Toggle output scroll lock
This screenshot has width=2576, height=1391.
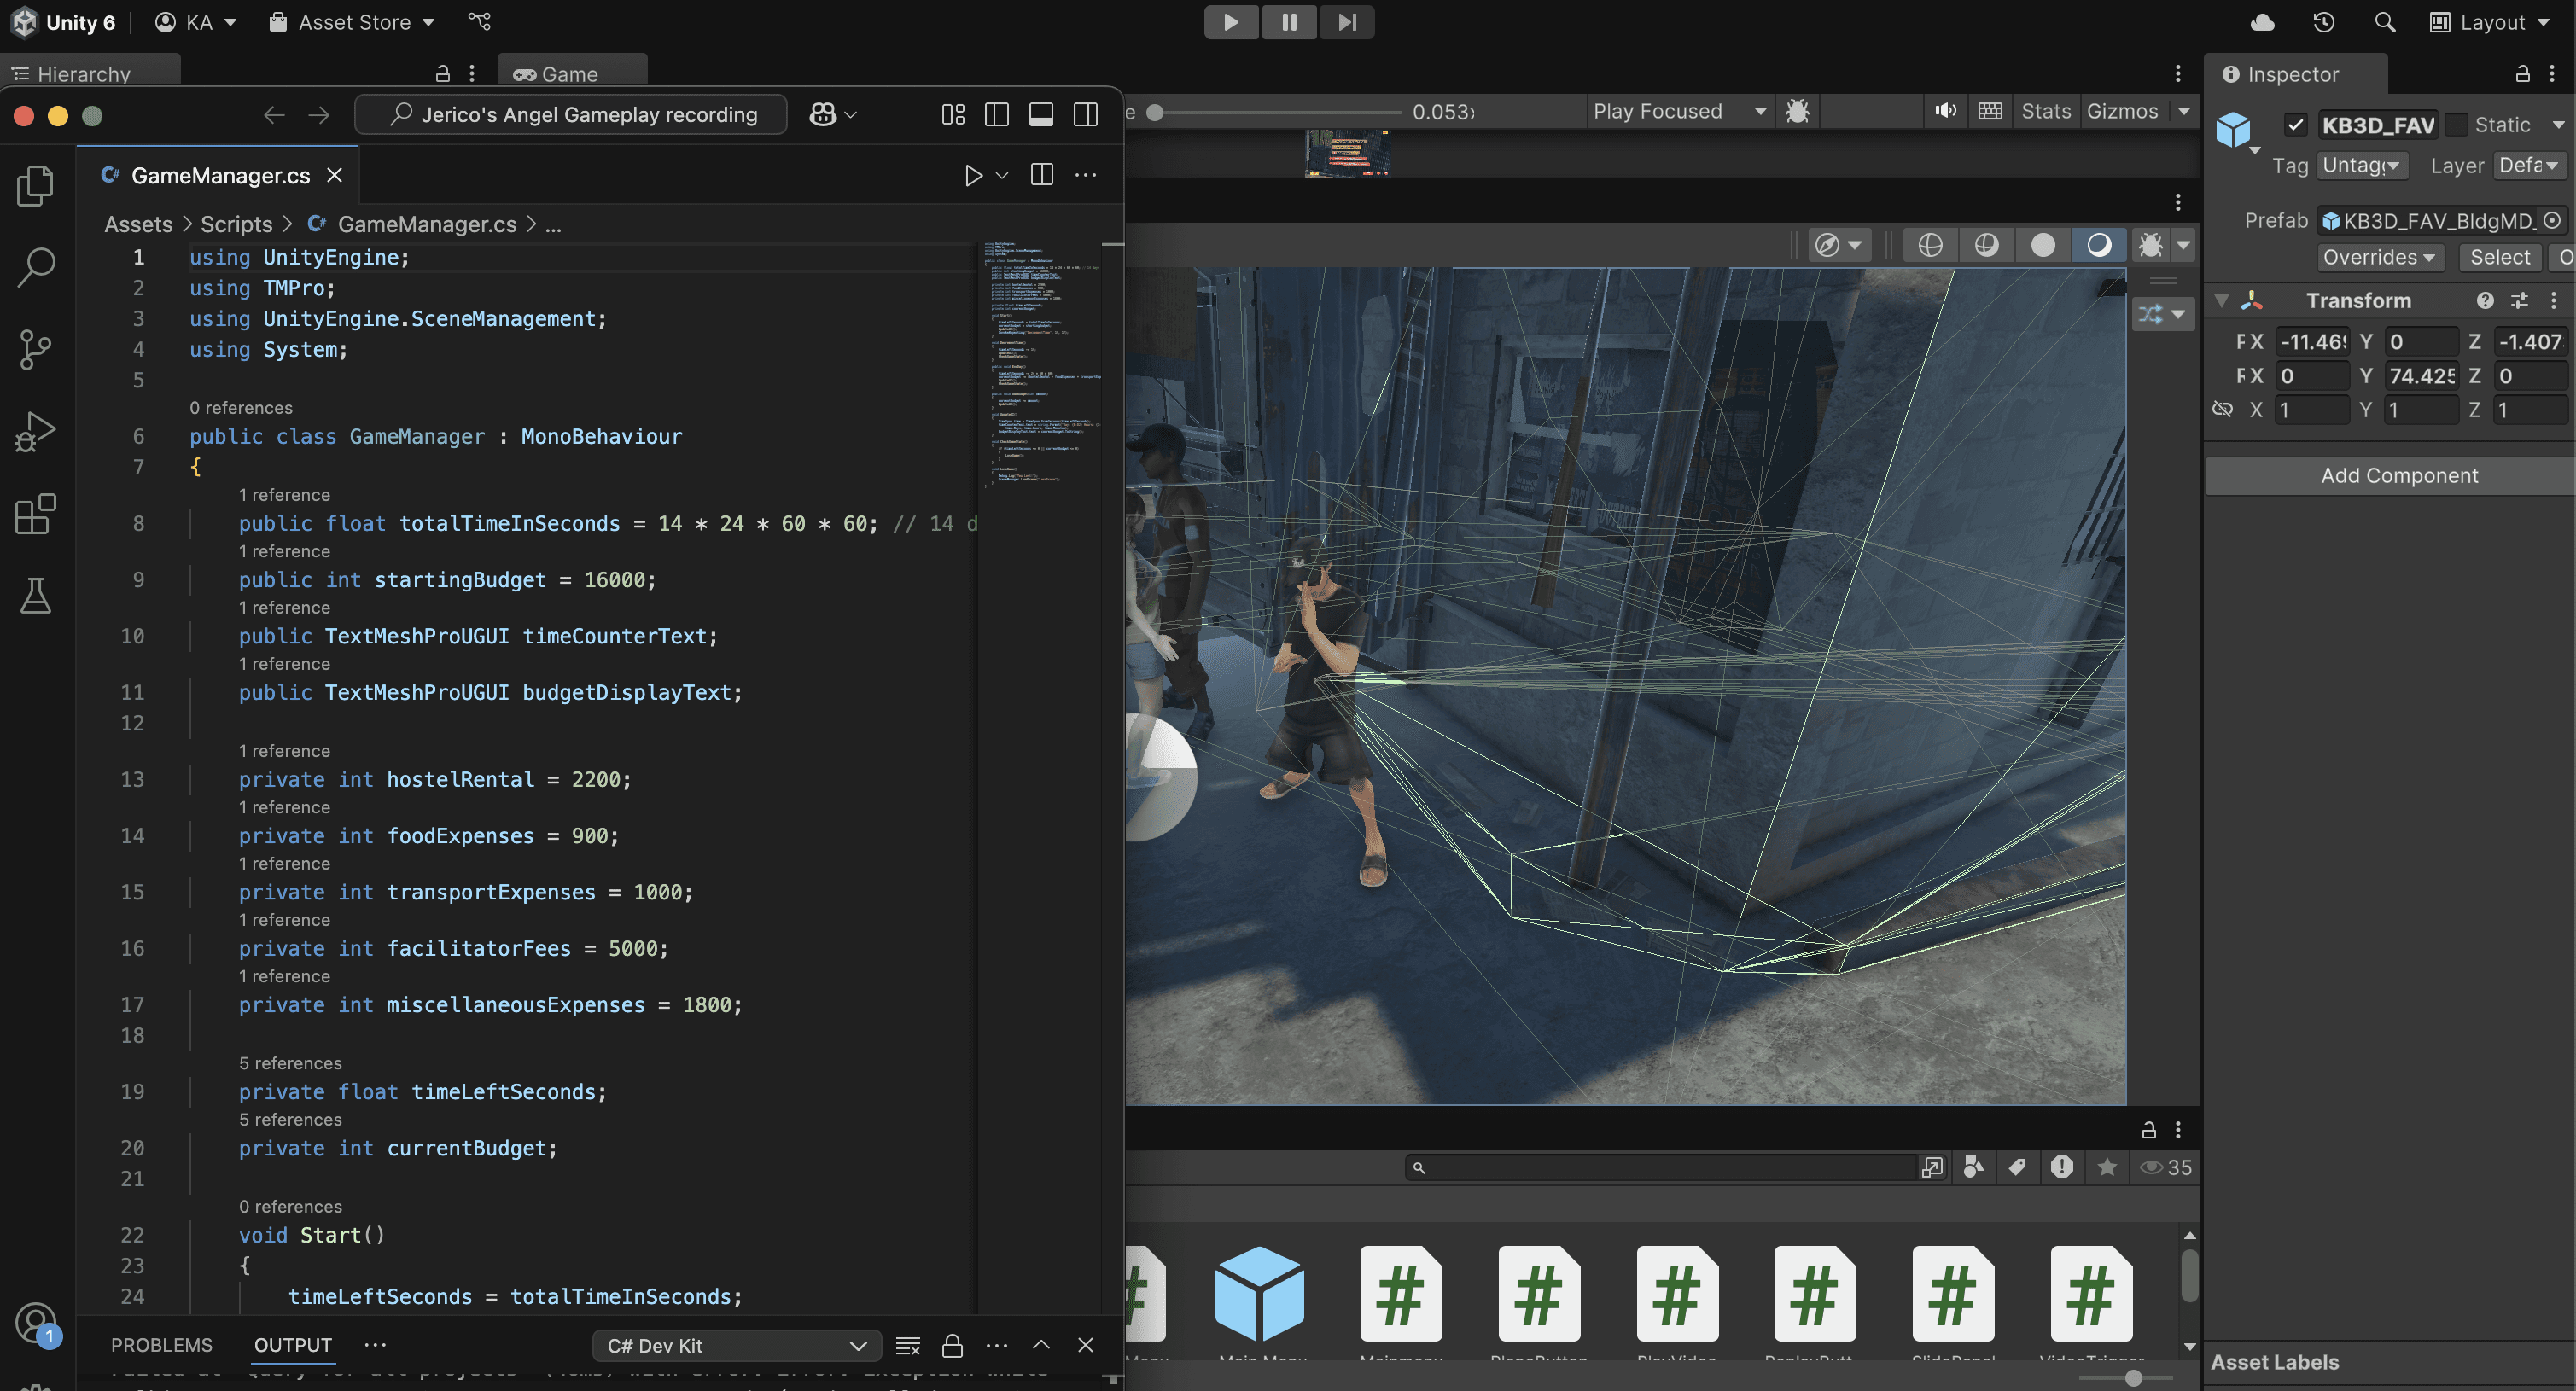(952, 1346)
